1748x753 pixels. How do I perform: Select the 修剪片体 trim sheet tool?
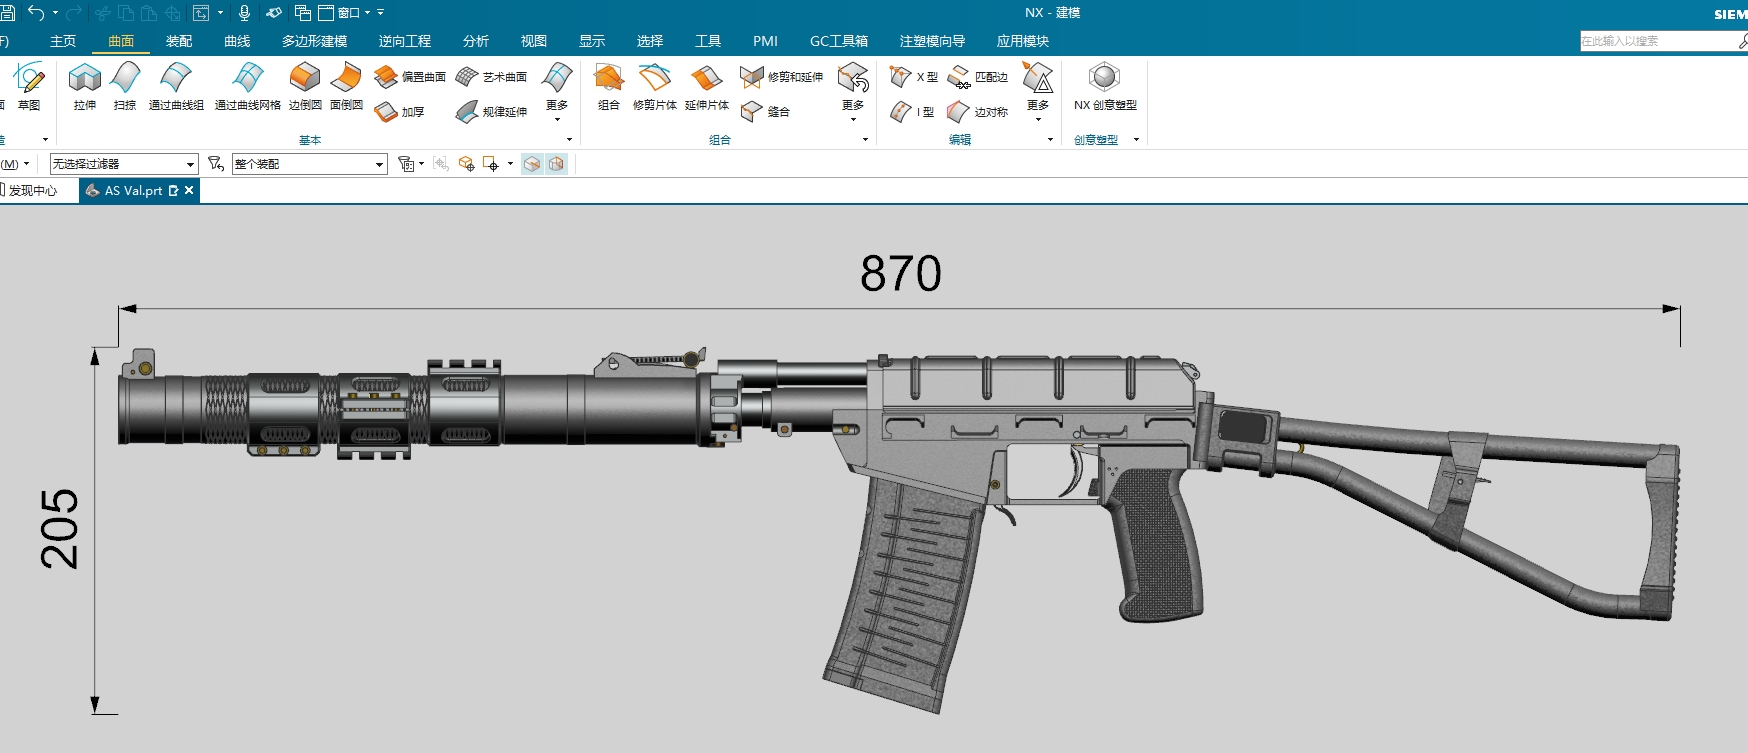pyautogui.click(x=655, y=87)
